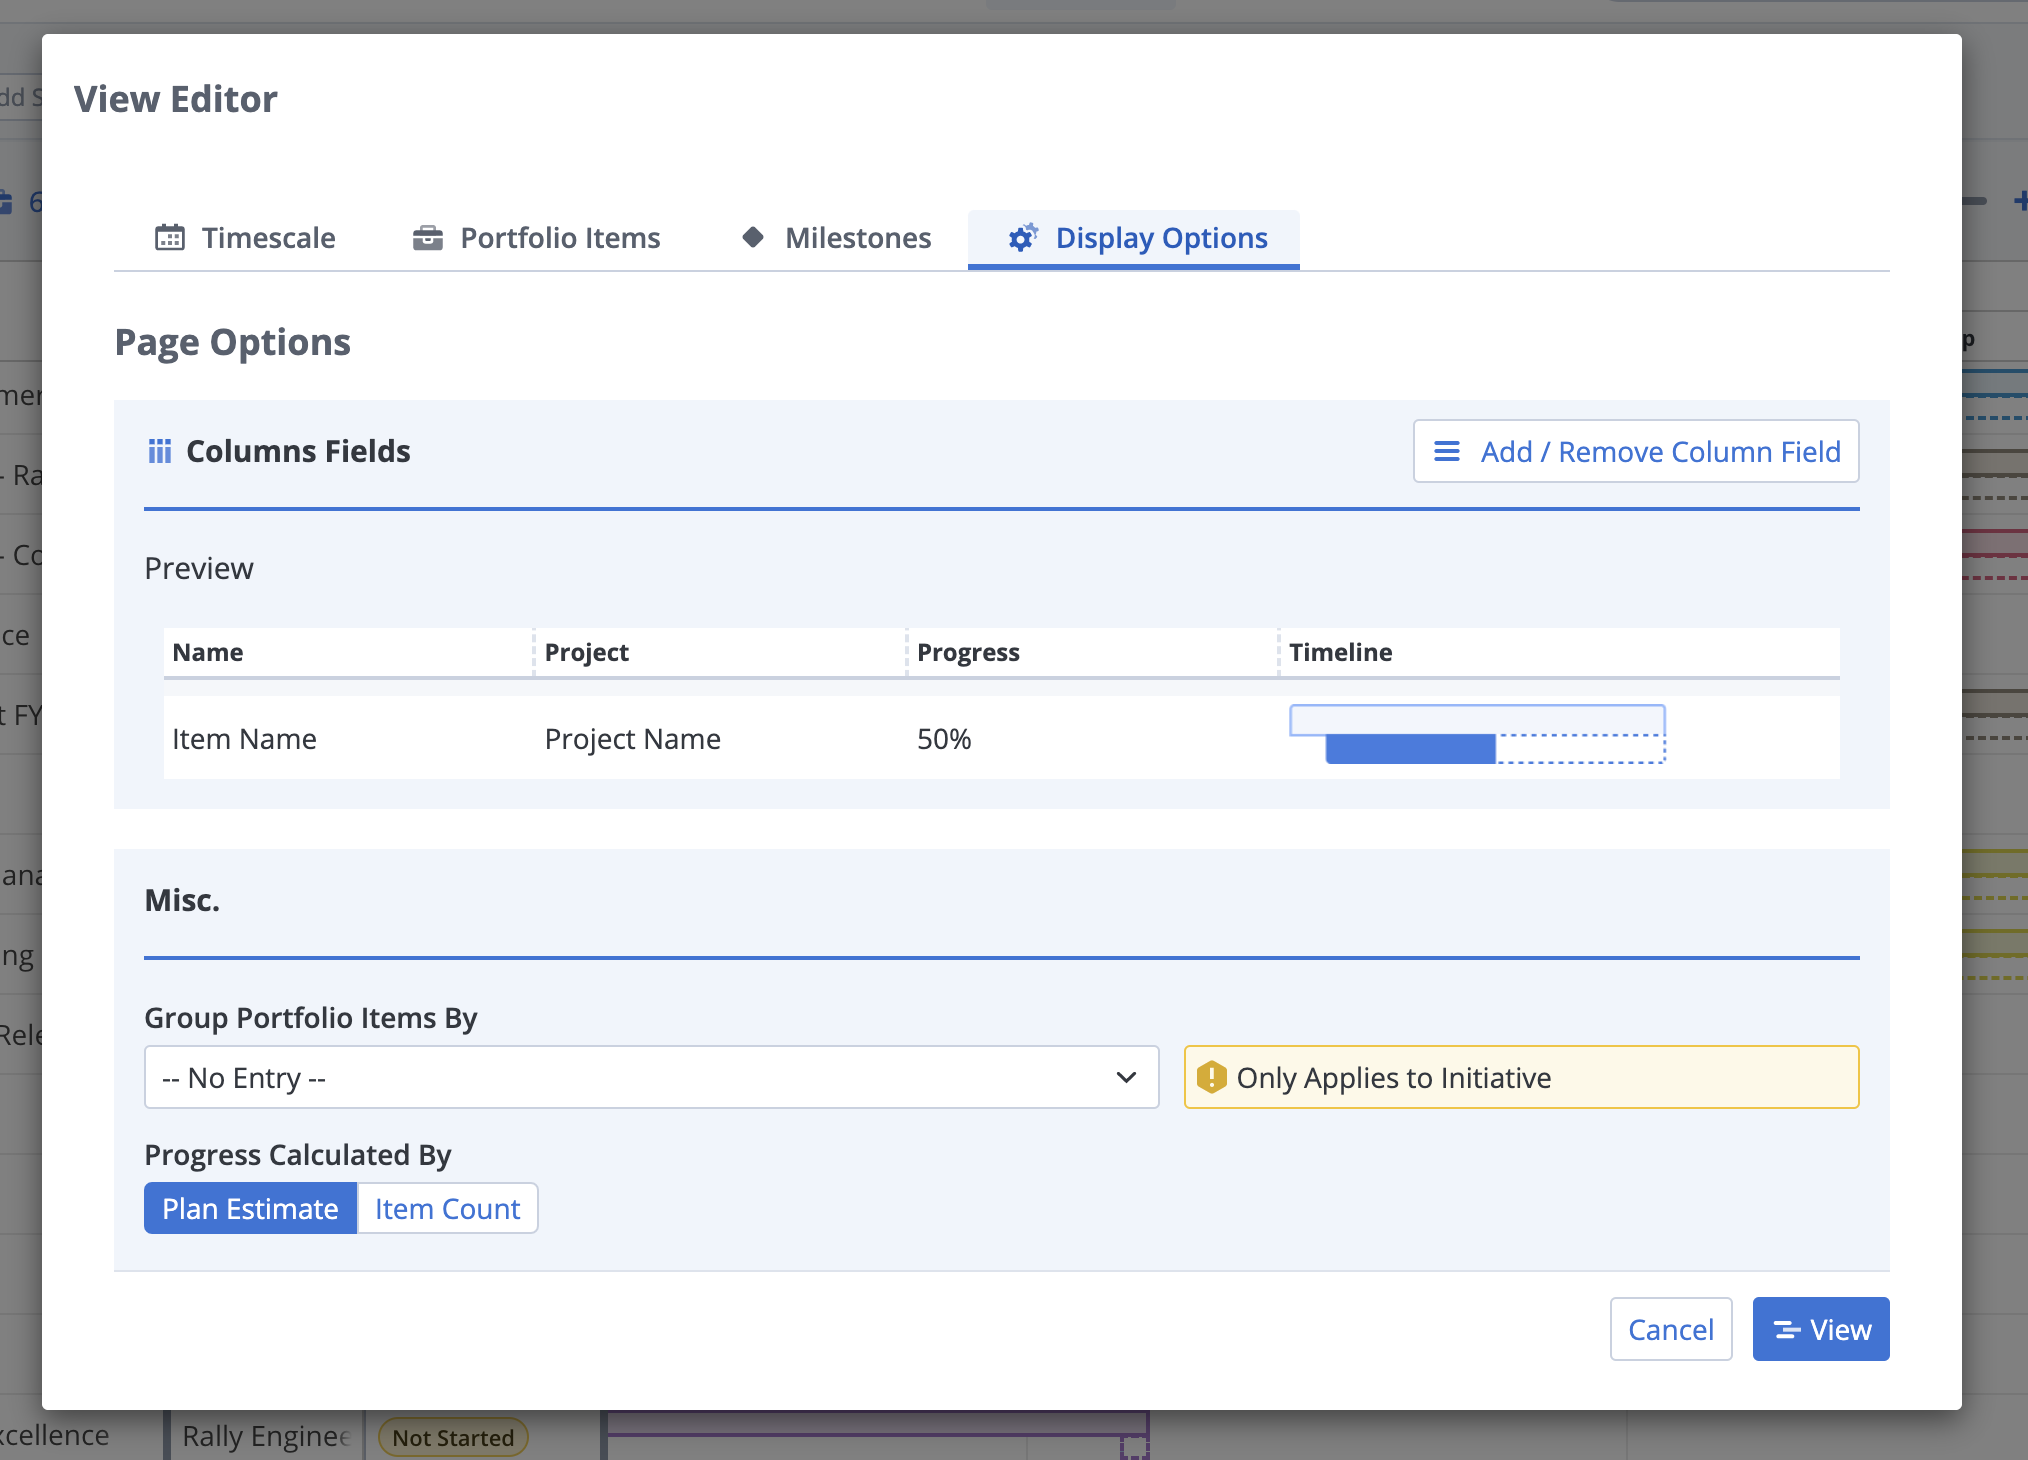Viewport: 2028px width, 1460px height.
Task: Click the chevron on the No Entry selector
Action: (1126, 1077)
